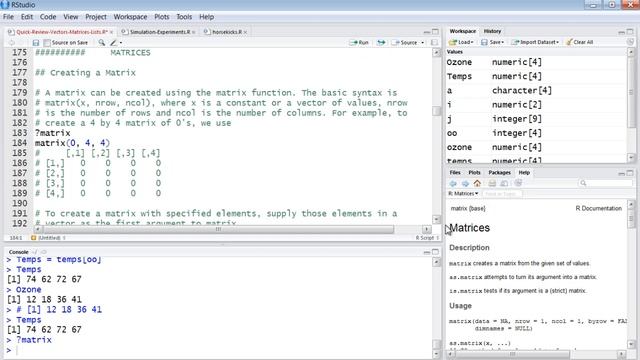Open the Tools menu

184,17
